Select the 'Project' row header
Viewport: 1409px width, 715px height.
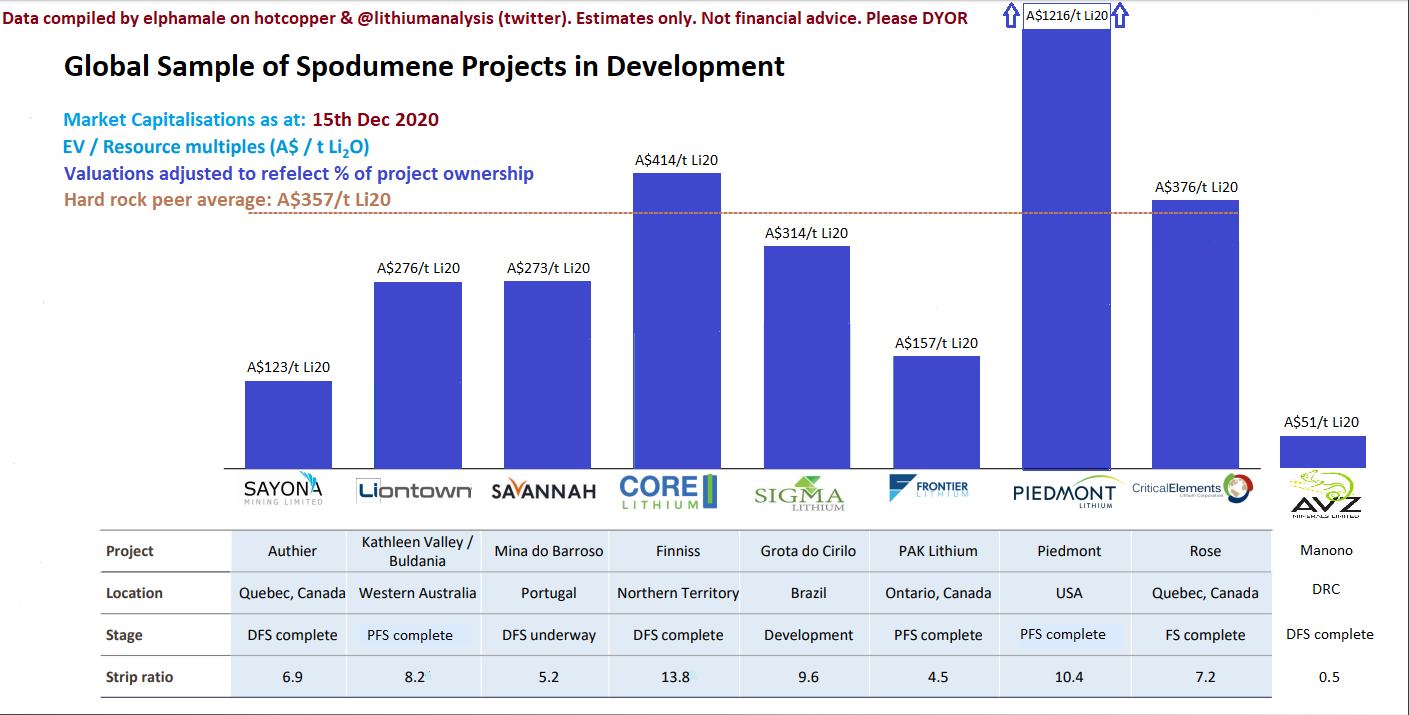point(130,551)
